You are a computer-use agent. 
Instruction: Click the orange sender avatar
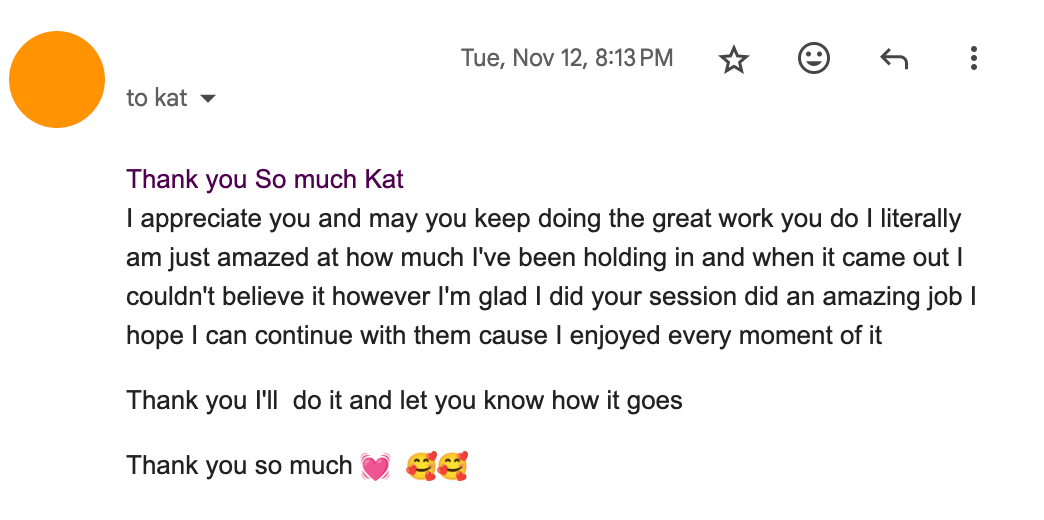(x=57, y=80)
